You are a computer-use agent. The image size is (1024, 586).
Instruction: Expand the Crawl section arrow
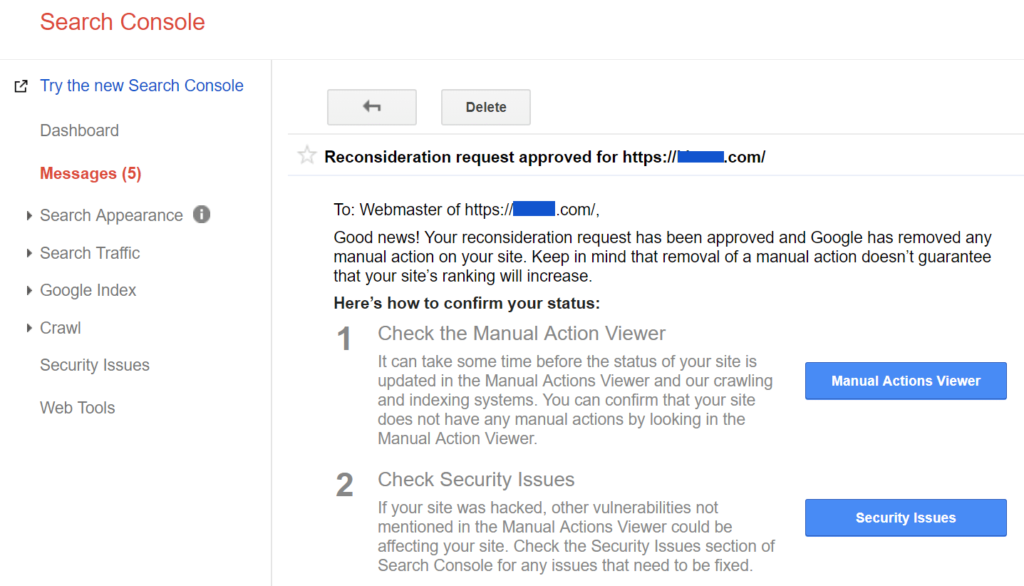coord(29,328)
